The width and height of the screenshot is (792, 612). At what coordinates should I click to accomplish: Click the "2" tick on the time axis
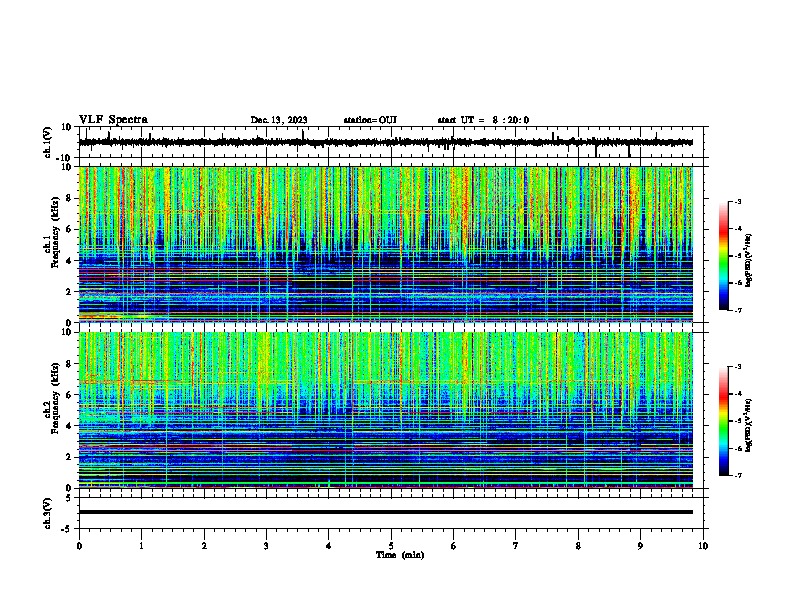coord(204,546)
